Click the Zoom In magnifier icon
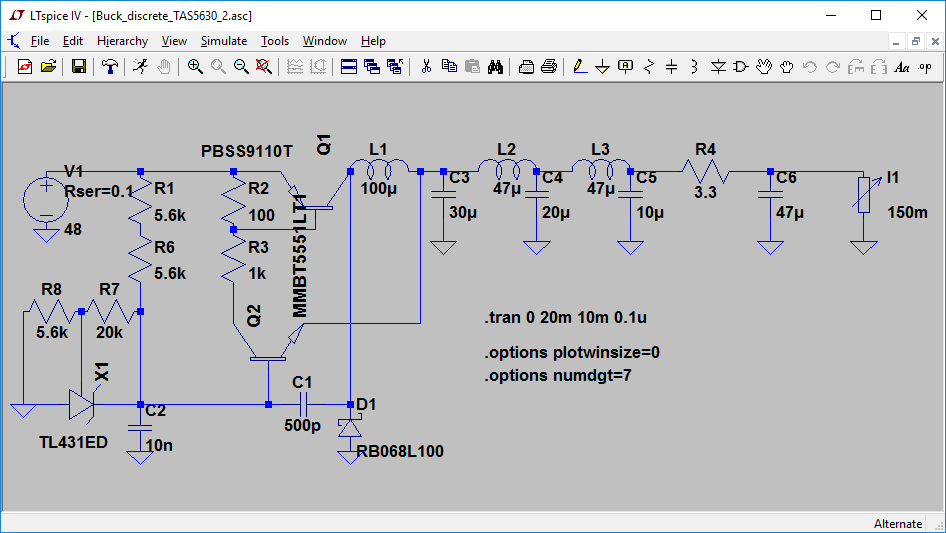This screenshot has width=946, height=533. (195, 67)
